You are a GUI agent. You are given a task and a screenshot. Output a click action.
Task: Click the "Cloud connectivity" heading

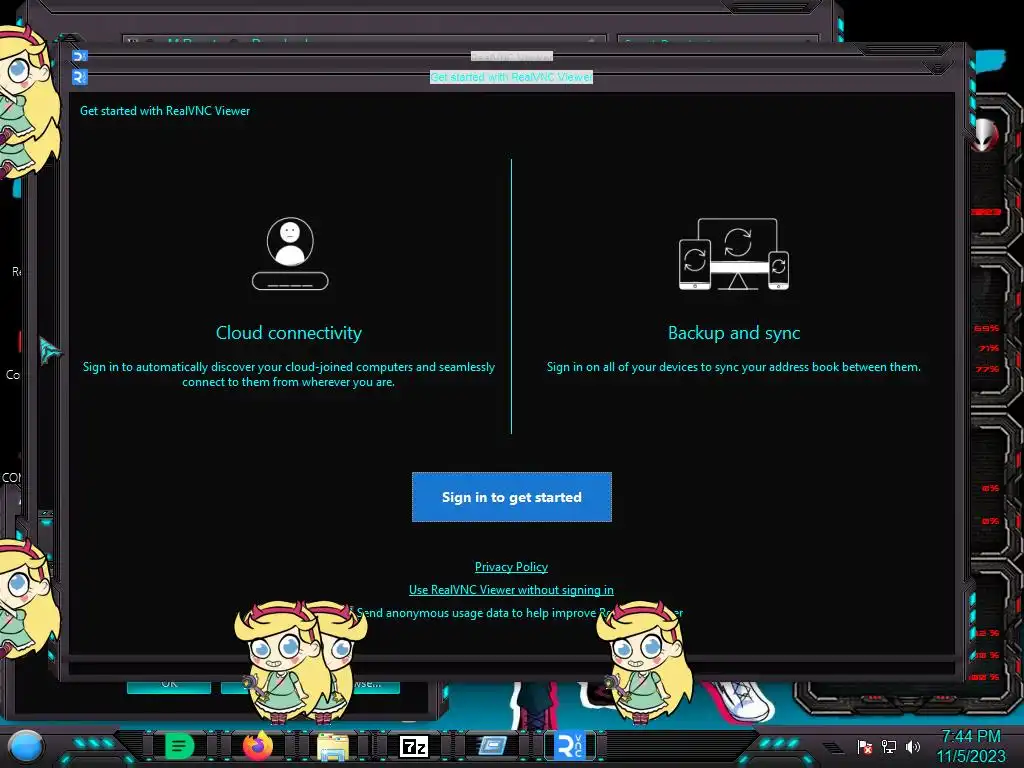pyautogui.click(x=289, y=333)
